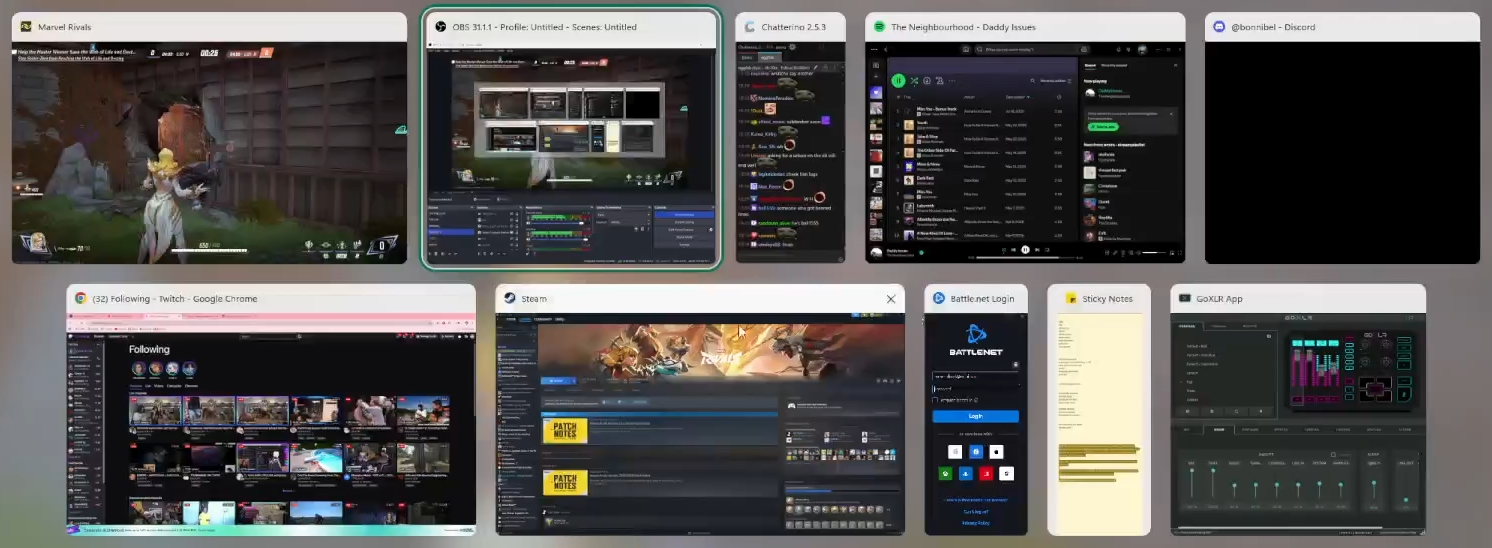The width and height of the screenshot is (1492, 548).
Task: Click the yellow Sticky Notes icon
Action: tap(1071, 298)
